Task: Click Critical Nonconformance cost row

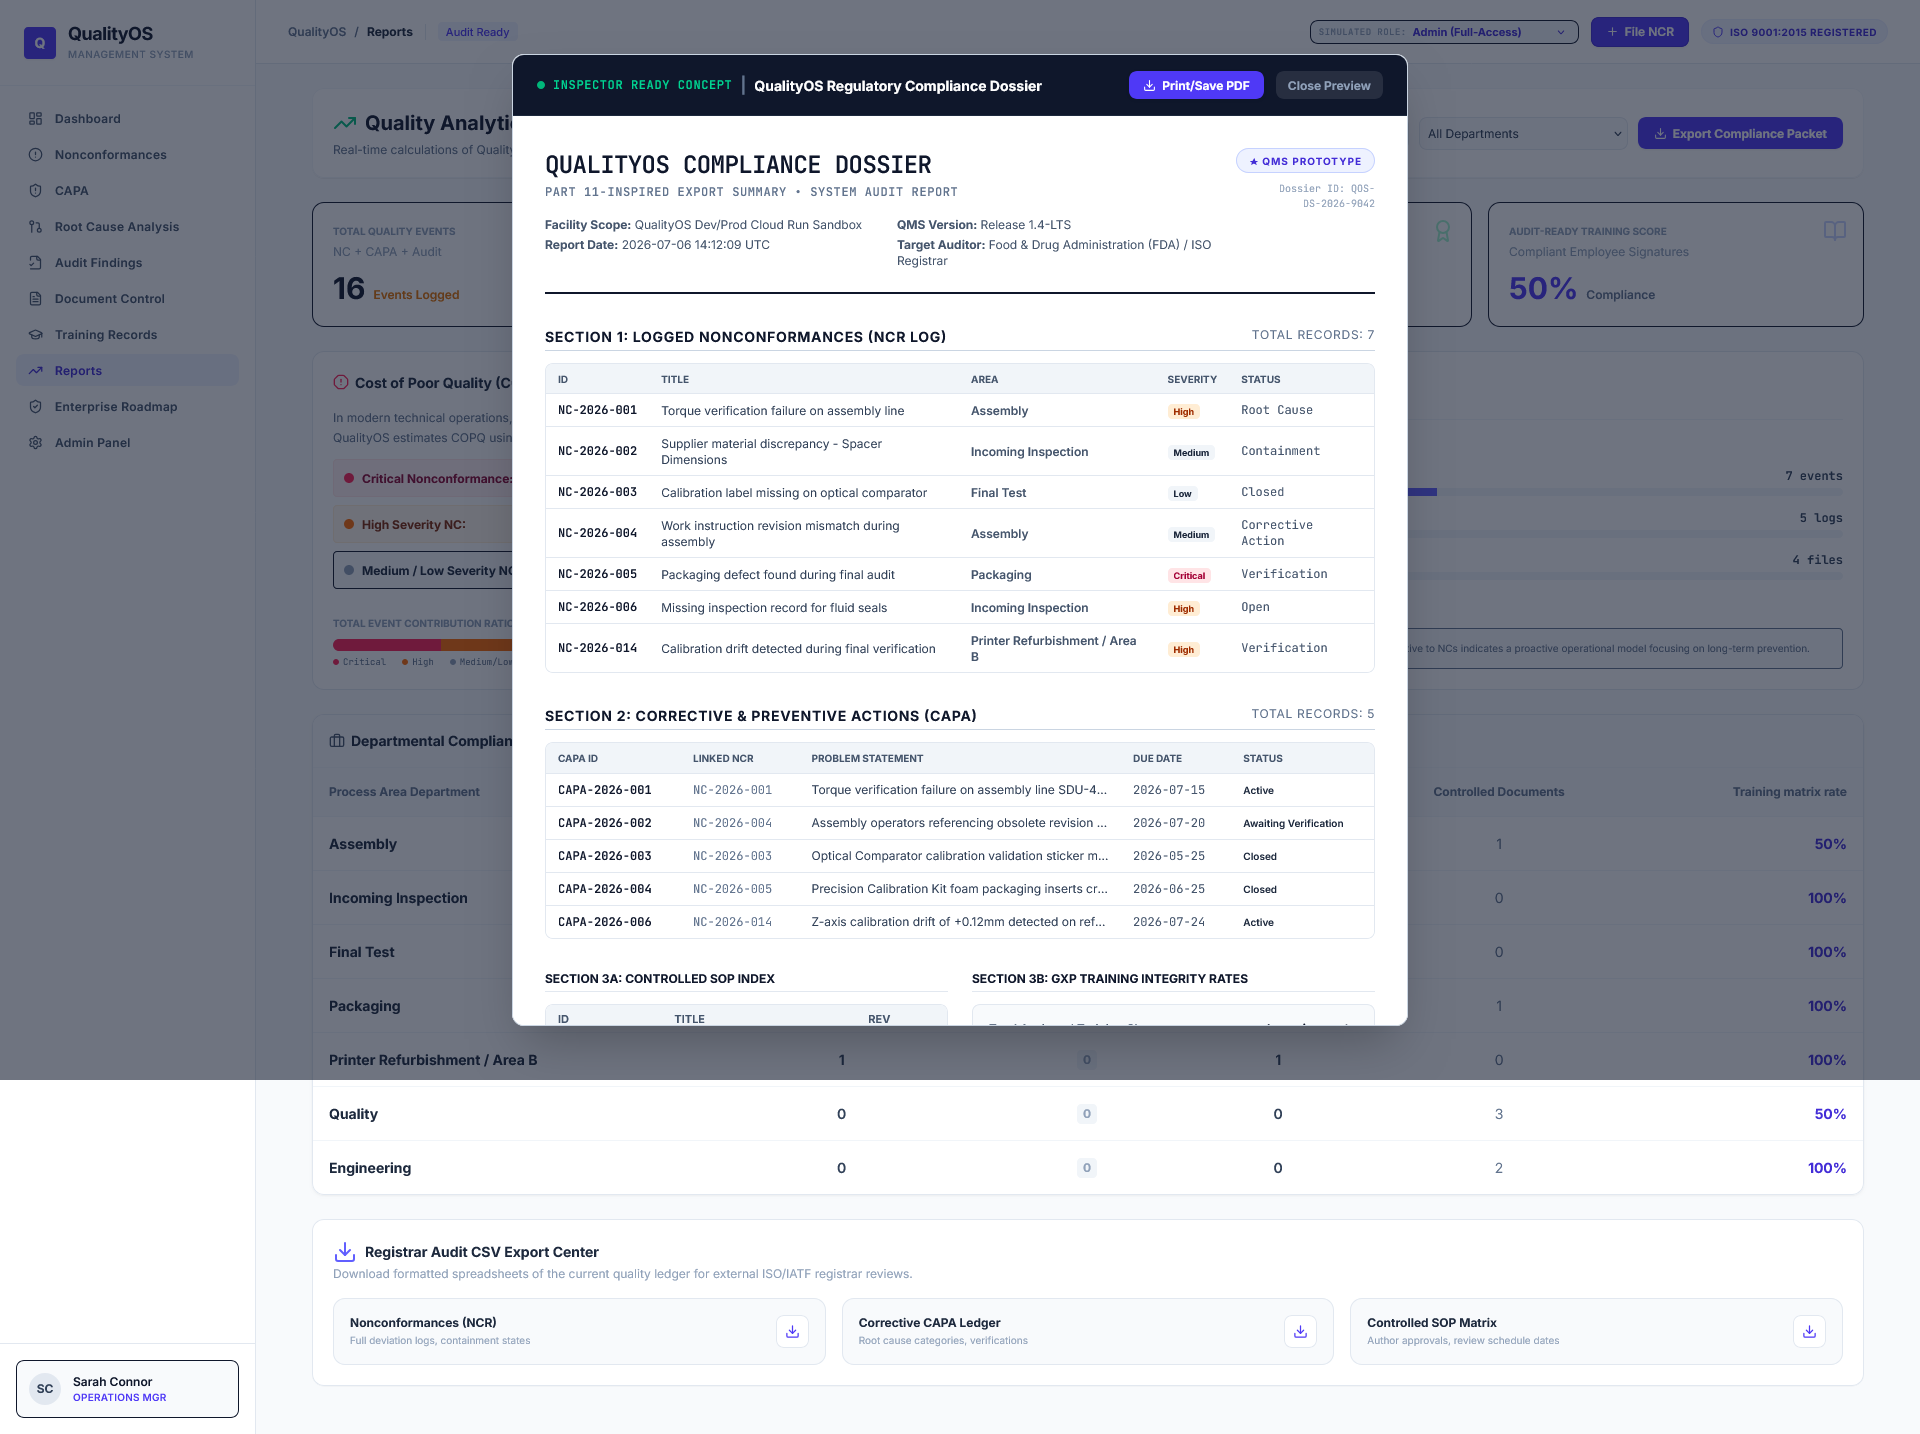Action: (x=423, y=479)
